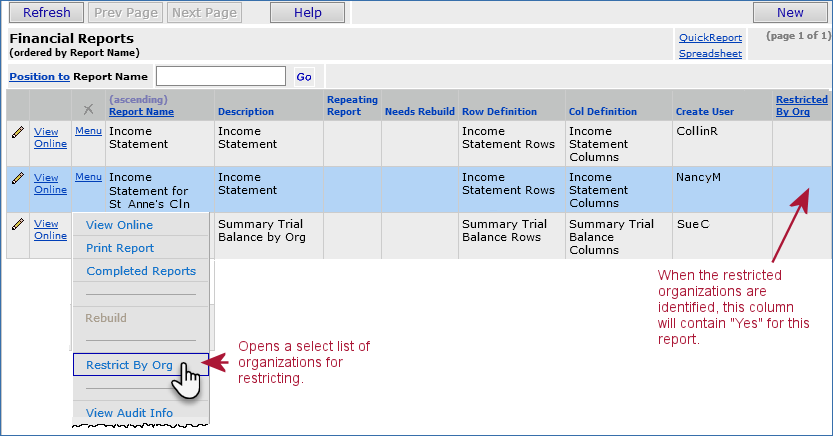Focus the Position to Report Name text field
This screenshot has width=833, height=436.
coord(220,77)
